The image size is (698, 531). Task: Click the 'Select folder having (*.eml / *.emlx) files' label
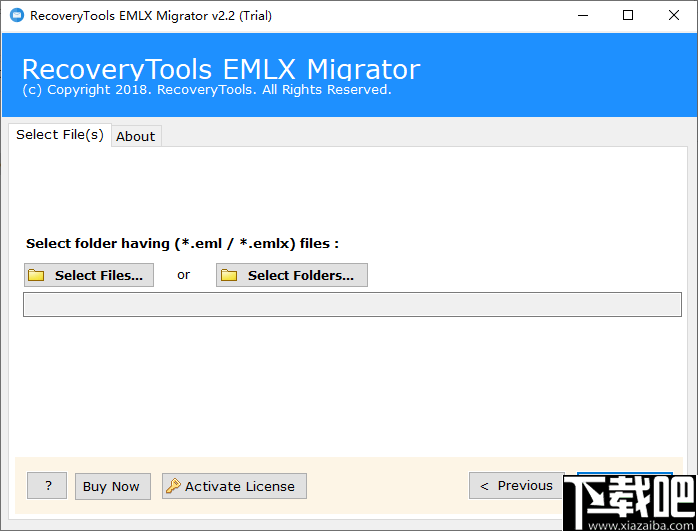(x=183, y=244)
